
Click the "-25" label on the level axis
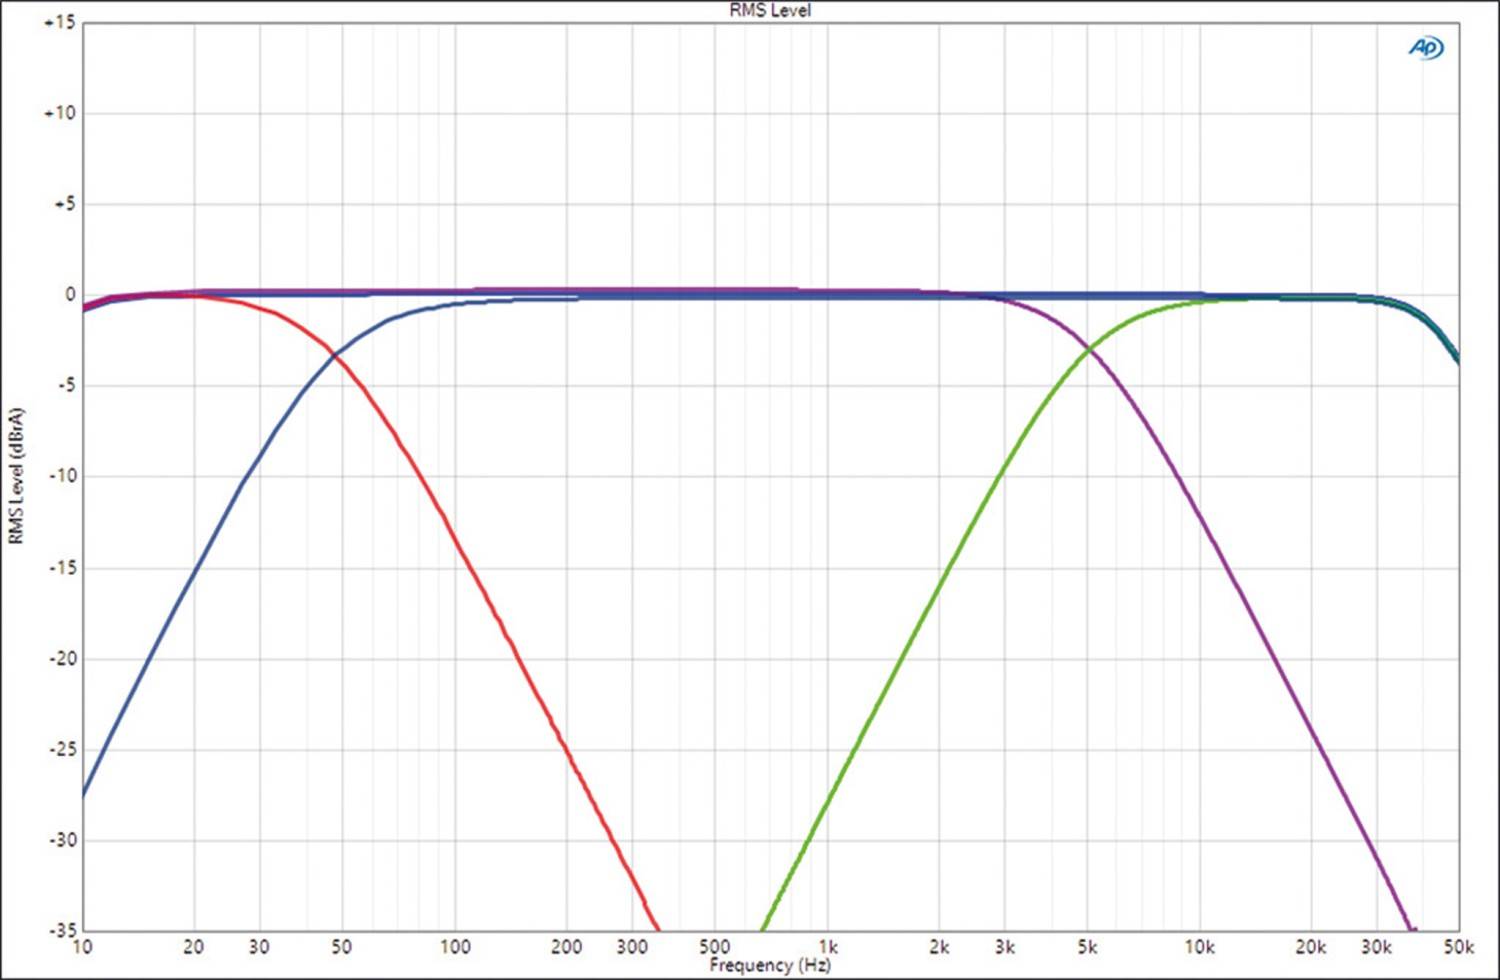pyautogui.click(x=62, y=749)
